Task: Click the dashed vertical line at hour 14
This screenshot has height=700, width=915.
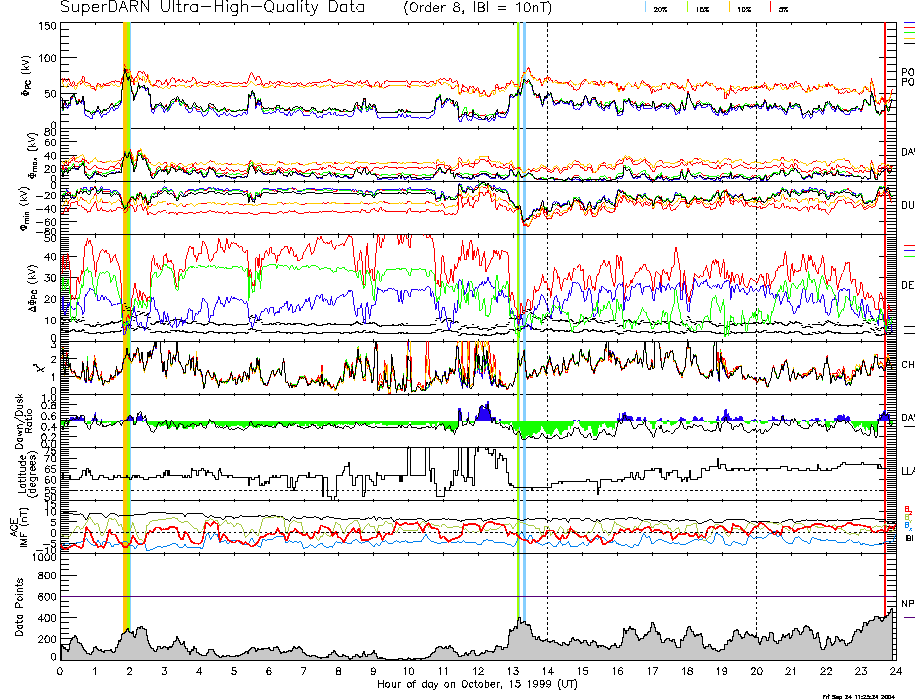Action: [547, 341]
